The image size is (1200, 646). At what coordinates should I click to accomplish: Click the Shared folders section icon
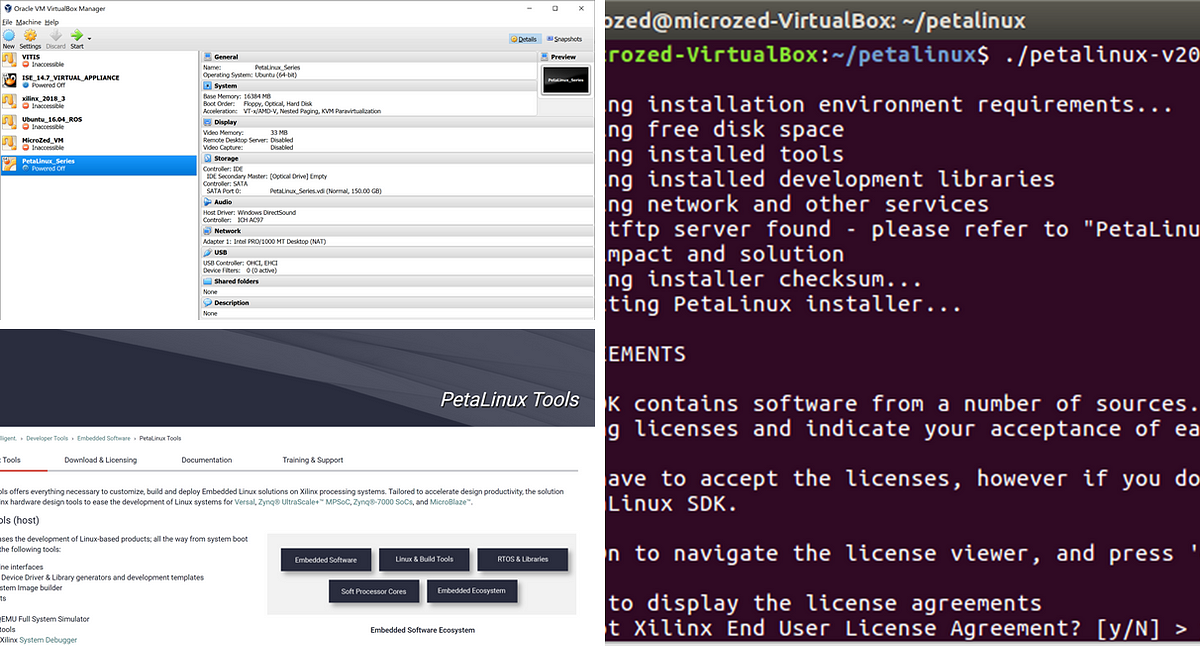[x=207, y=281]
